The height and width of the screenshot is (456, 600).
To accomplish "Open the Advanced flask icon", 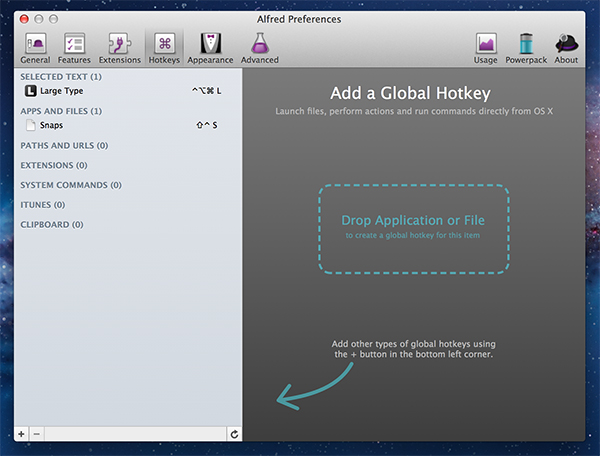I will coord(260,43).
